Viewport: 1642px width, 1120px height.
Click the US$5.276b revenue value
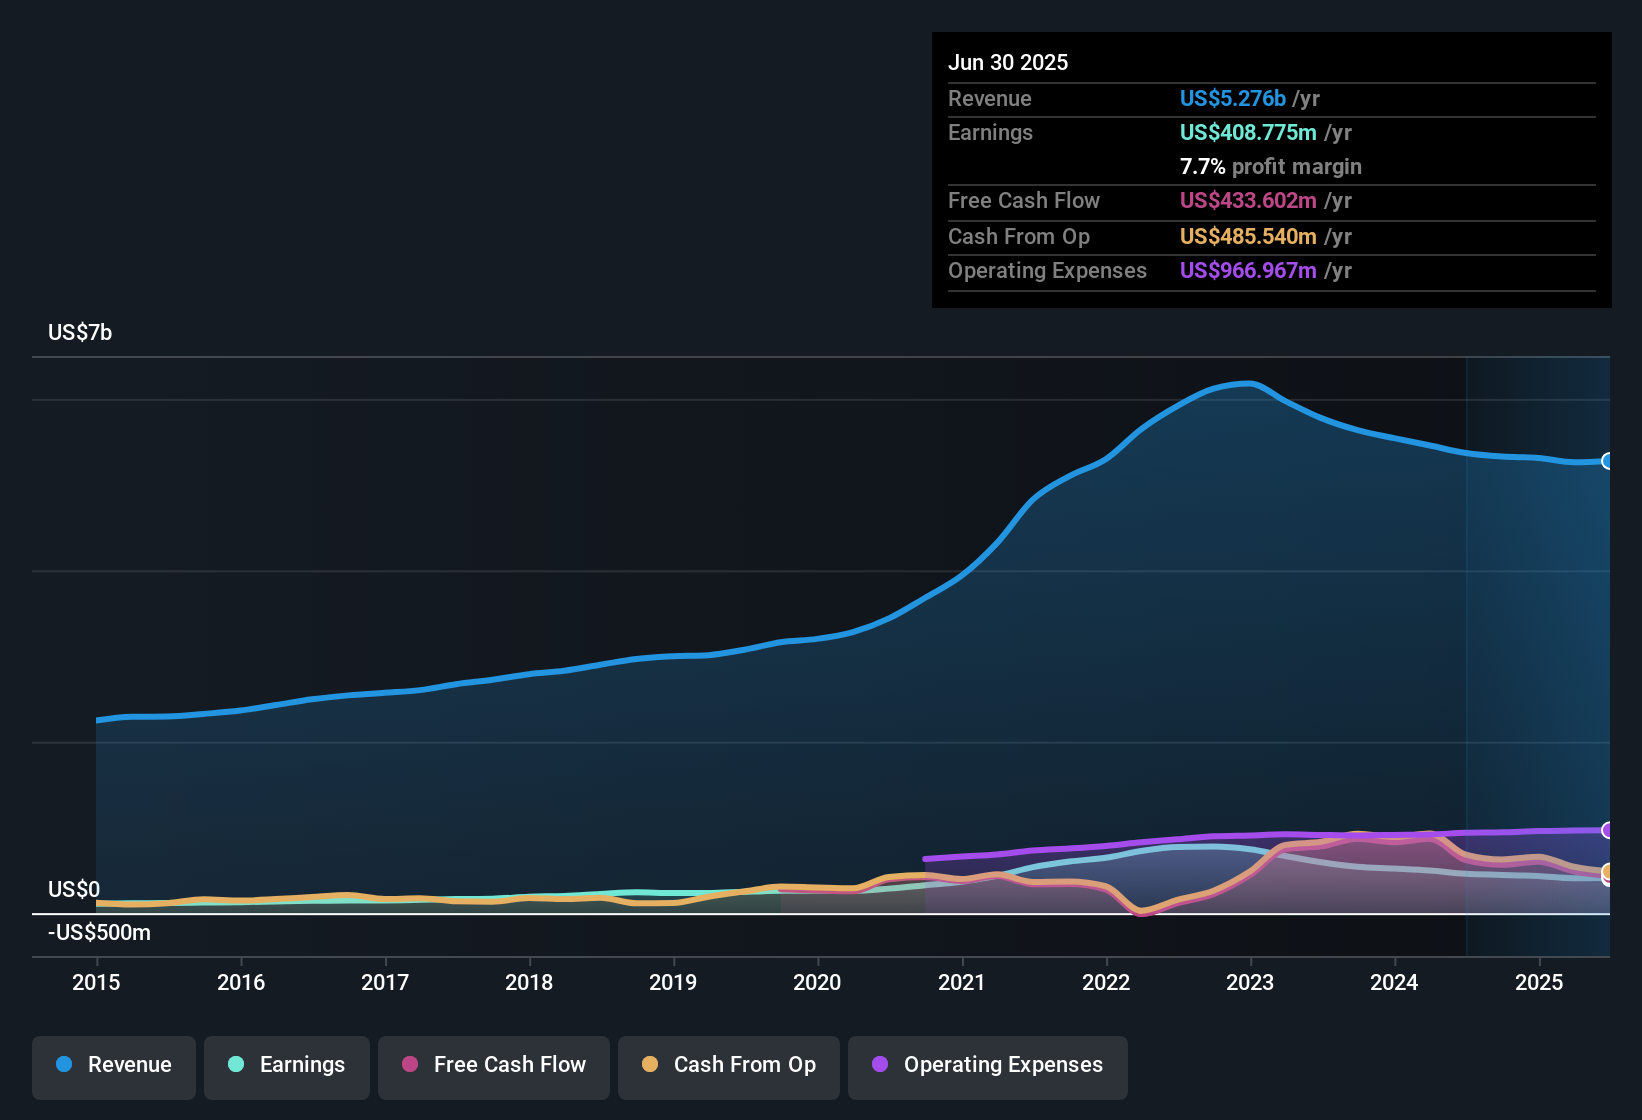click(x=1232, y=99)
